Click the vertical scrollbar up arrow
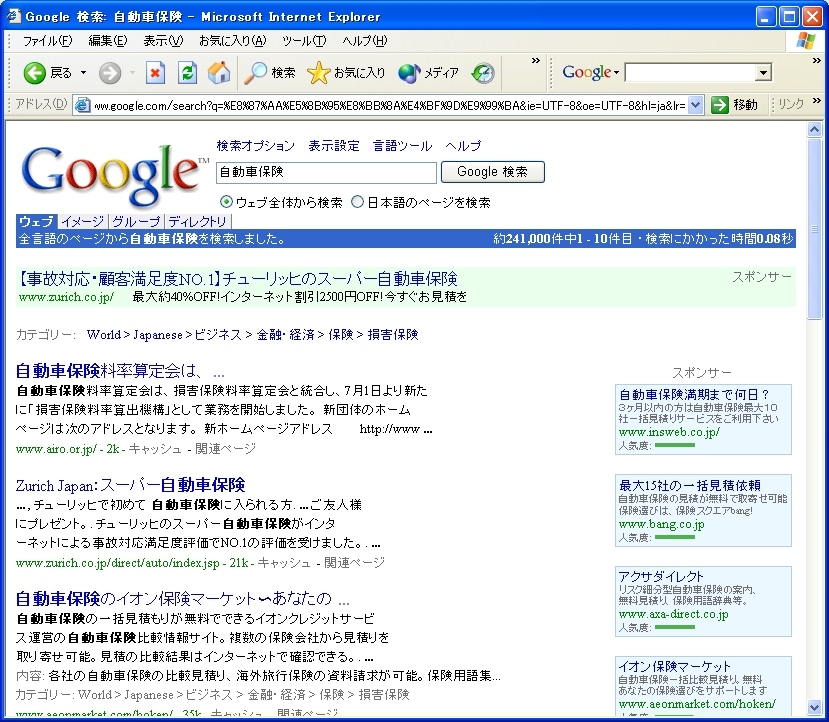This screenshot has width=829, height=722. click(x=814, y=129)
